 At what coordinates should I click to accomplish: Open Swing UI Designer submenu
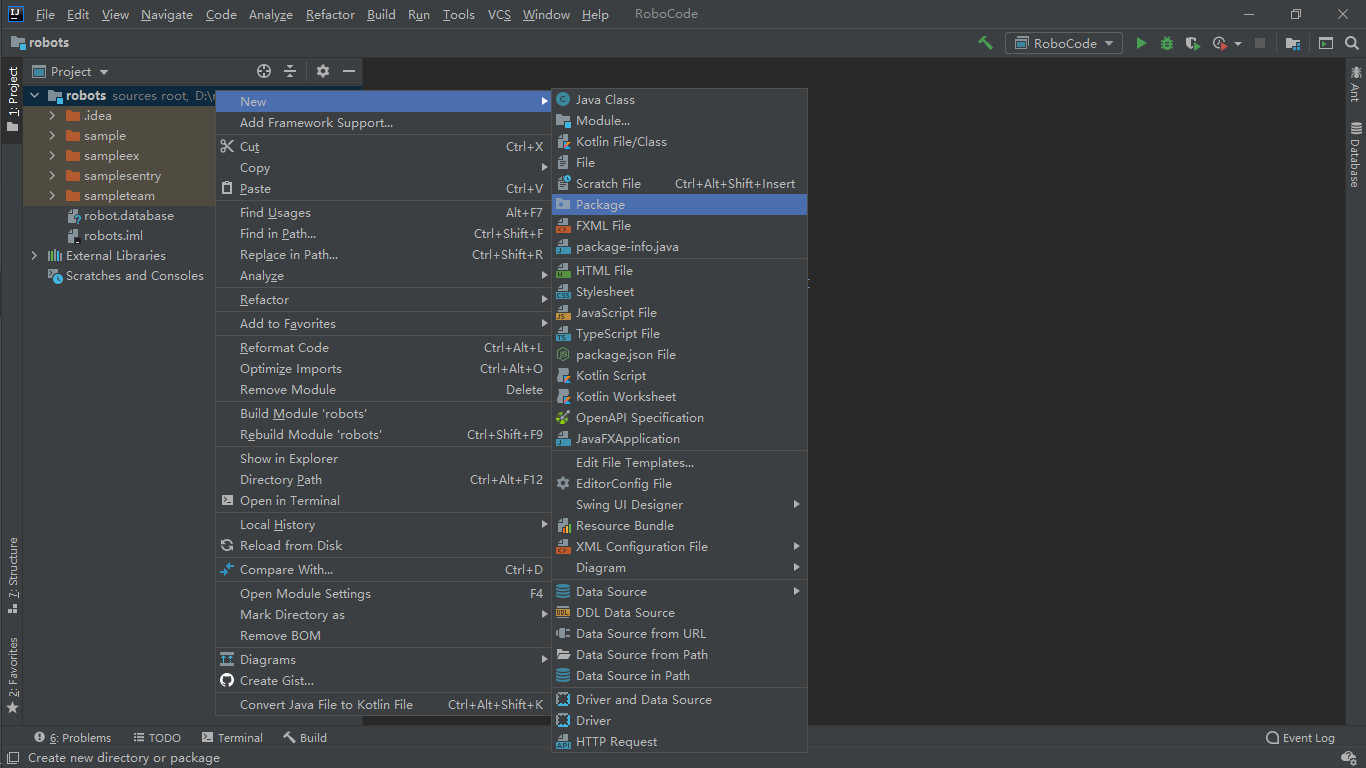[679, 505]
